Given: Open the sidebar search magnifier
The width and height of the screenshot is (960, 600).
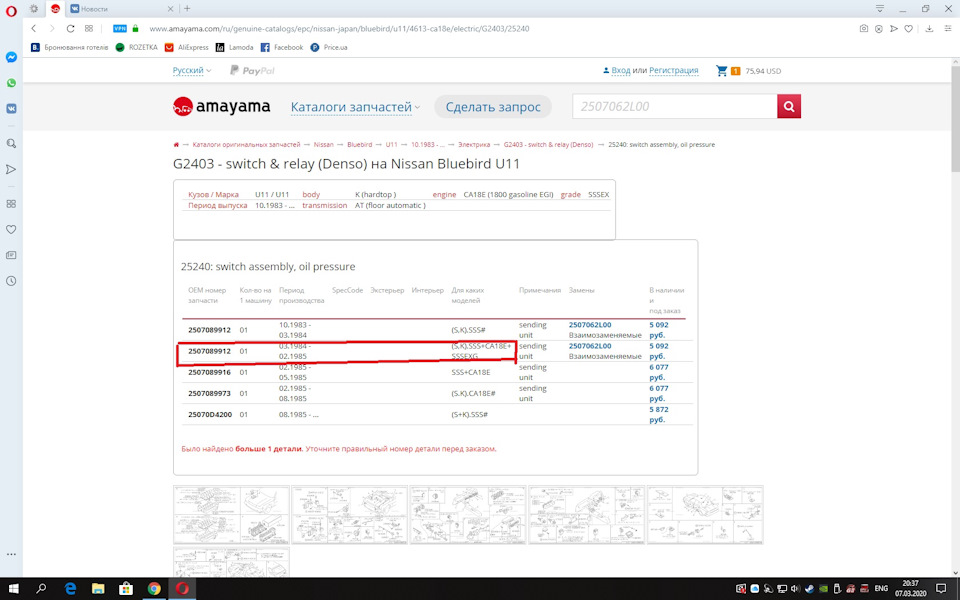Looking at the screenshot, I should (x=11, y=144).
